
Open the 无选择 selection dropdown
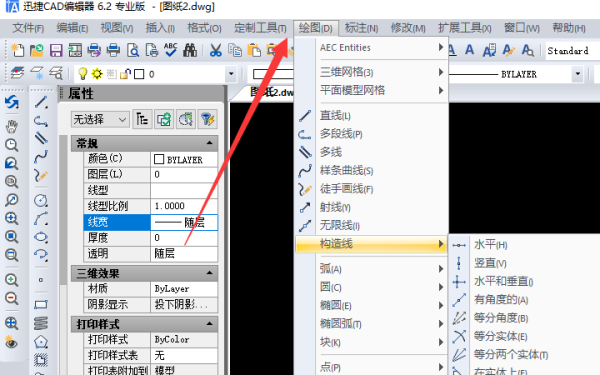[x=100, y=119]
